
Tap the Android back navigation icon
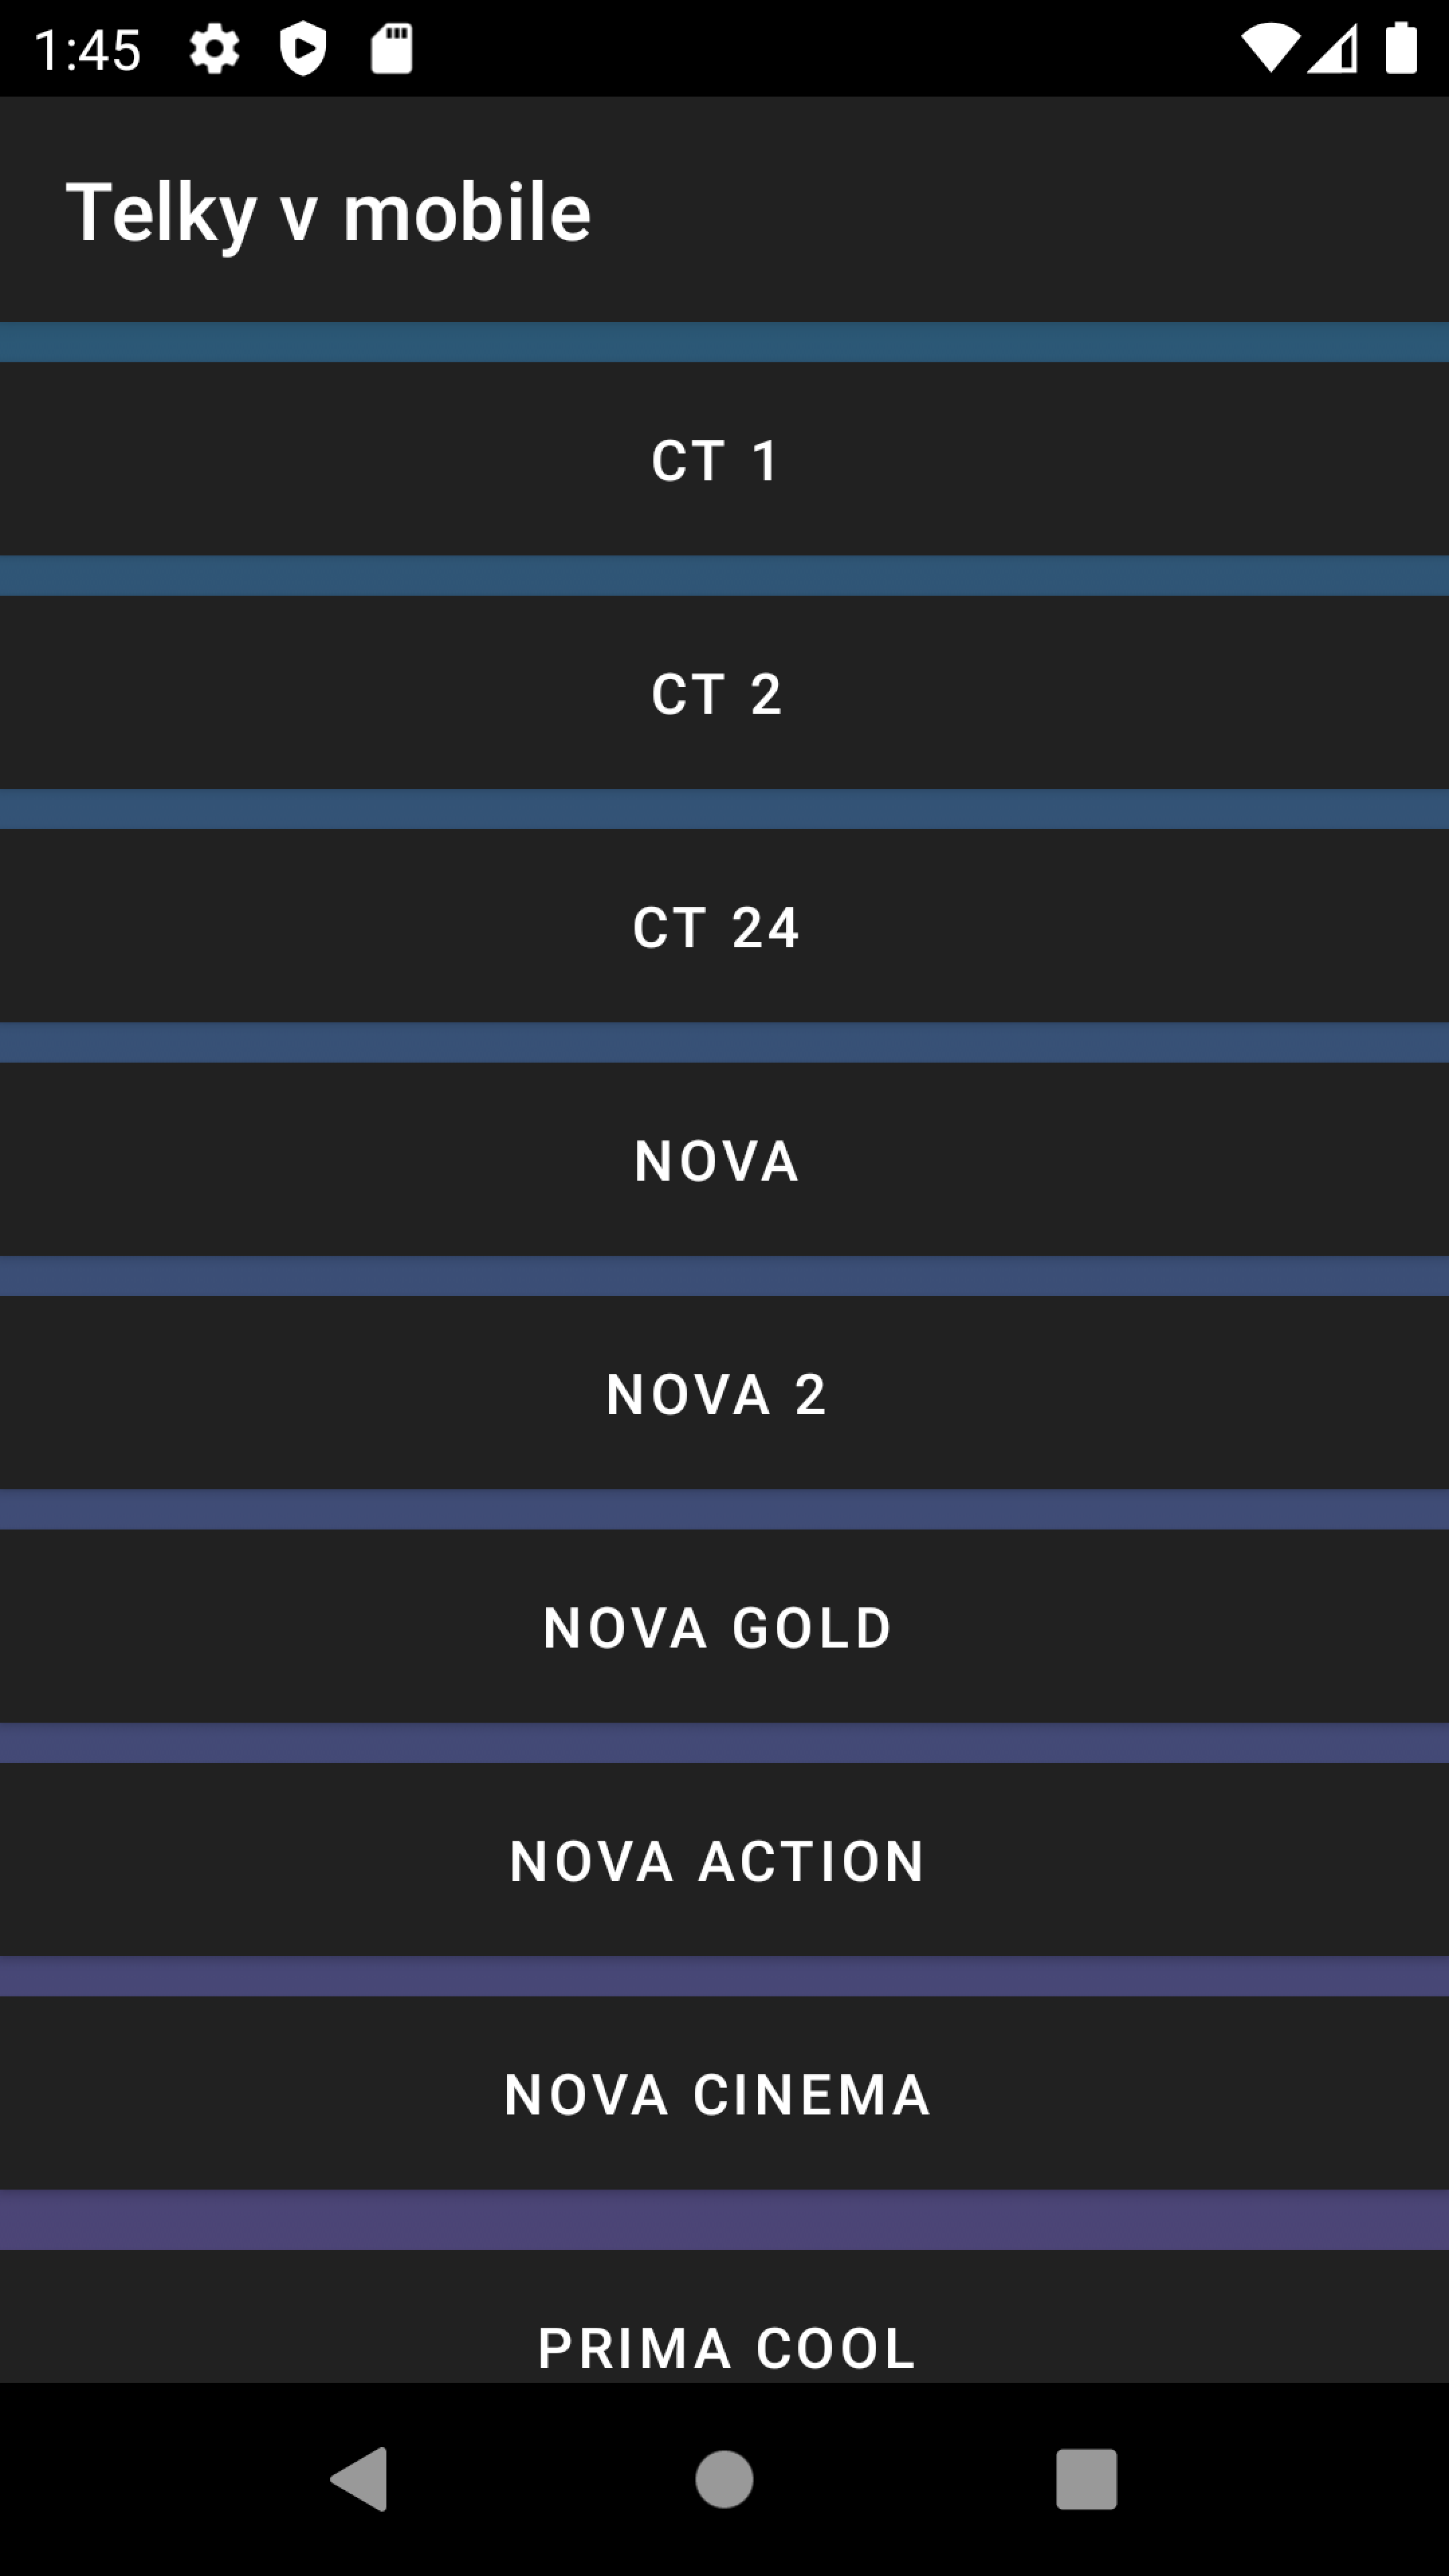pyautogui.click(x=360, y=2478)
